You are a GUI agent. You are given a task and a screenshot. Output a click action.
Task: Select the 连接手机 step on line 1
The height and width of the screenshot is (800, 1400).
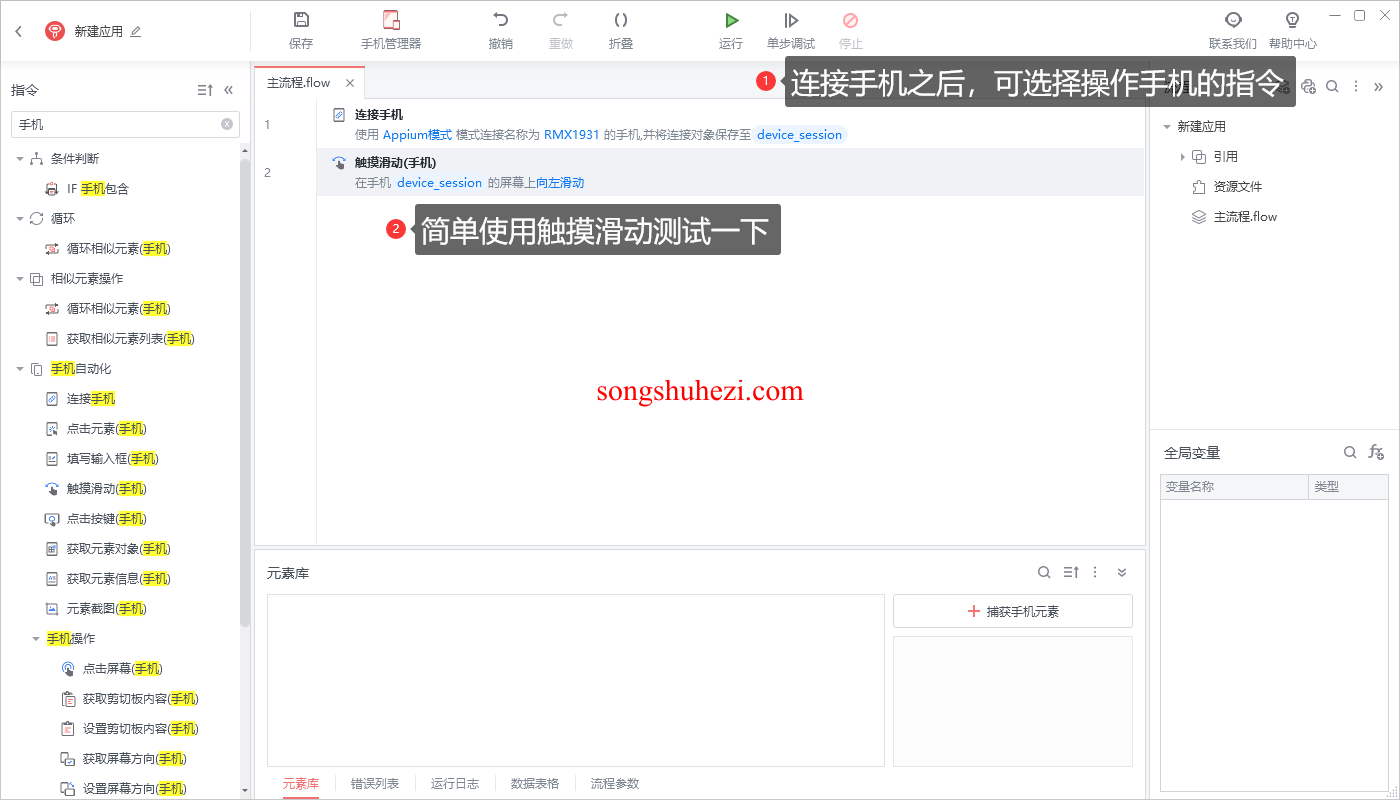tap(731, 125)
